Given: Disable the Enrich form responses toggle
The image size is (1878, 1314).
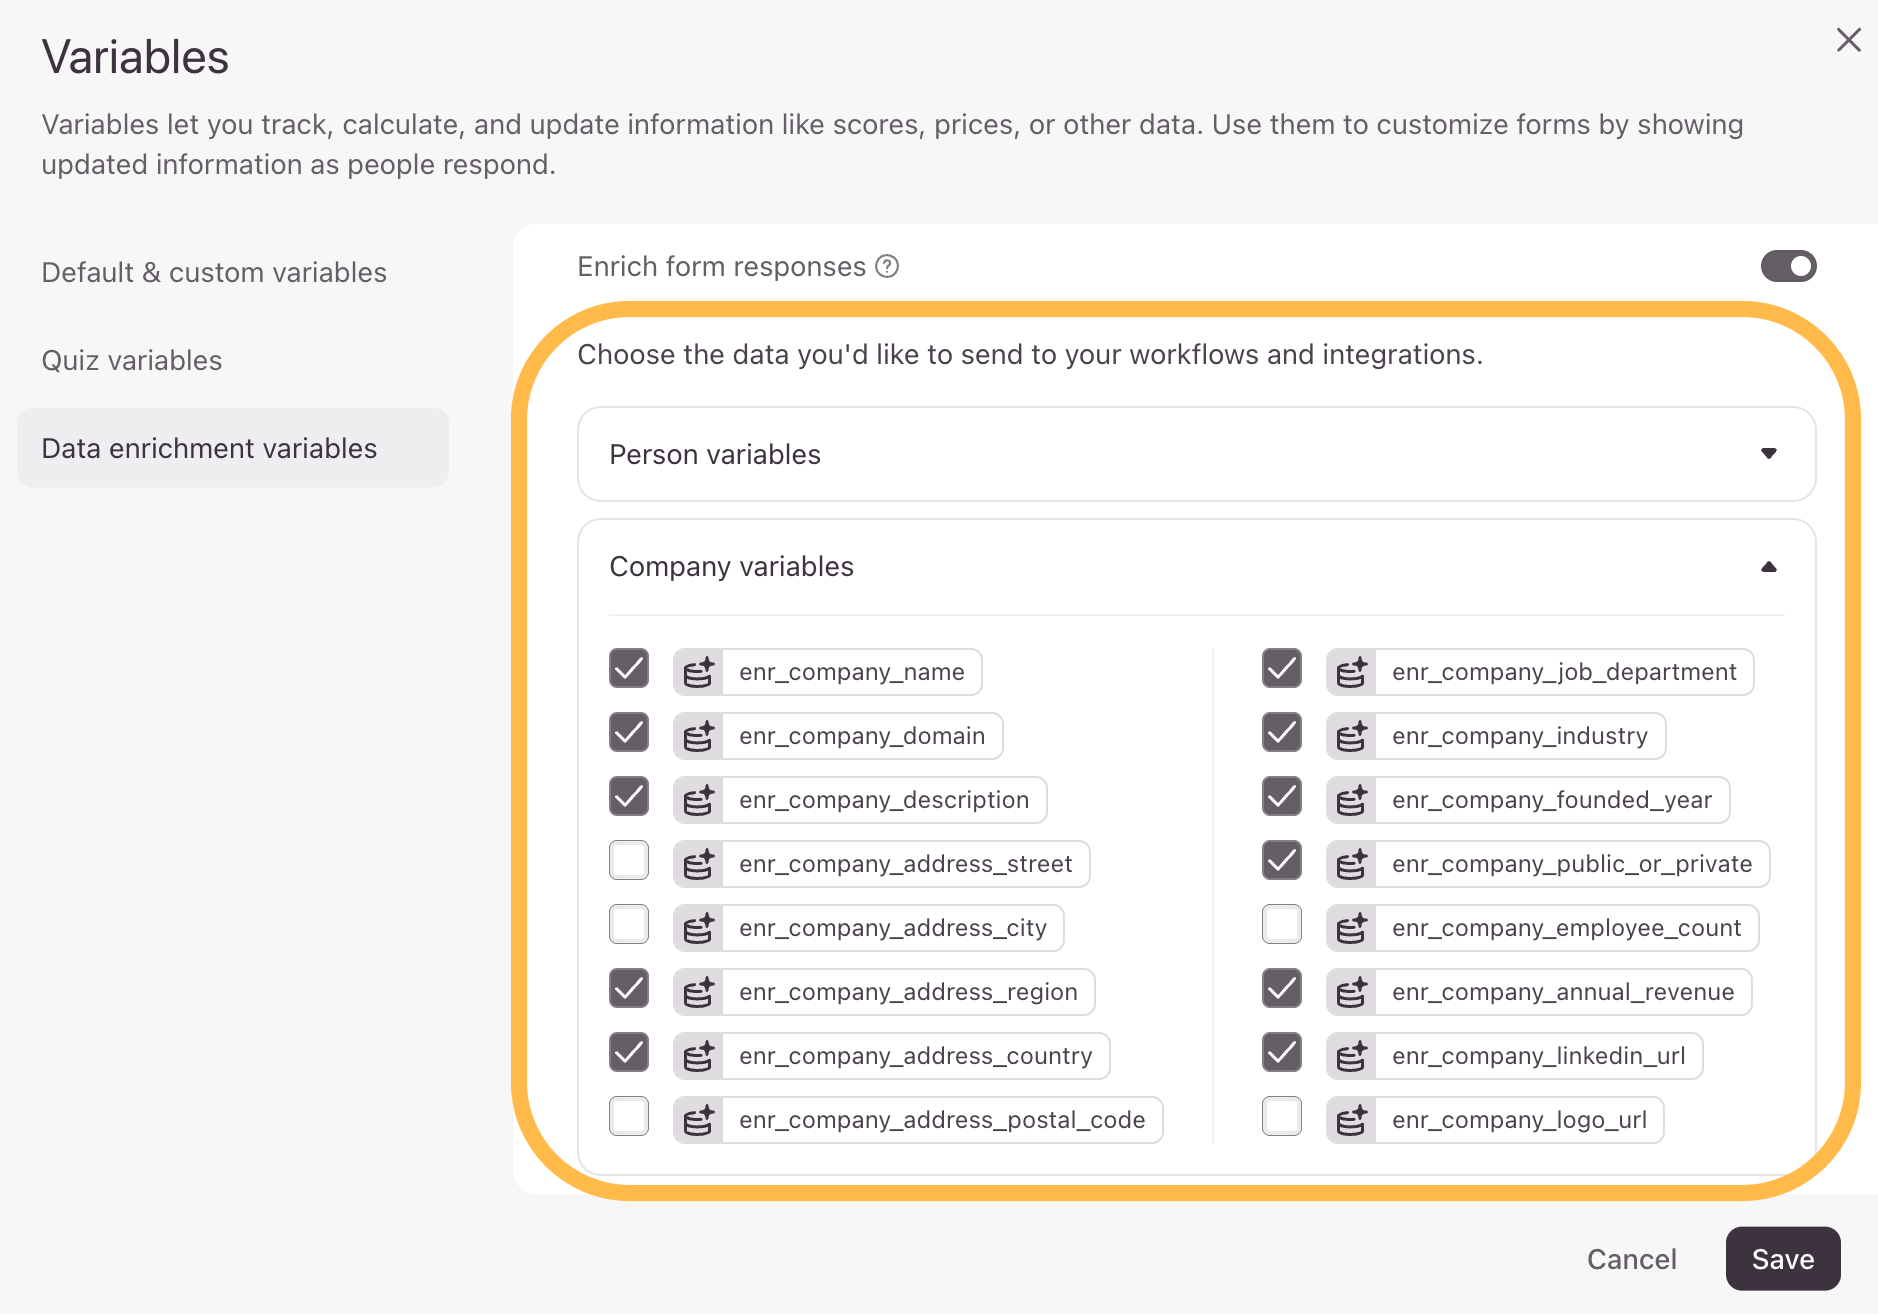Looking at the screenshot, I should tap(1788, 266).
